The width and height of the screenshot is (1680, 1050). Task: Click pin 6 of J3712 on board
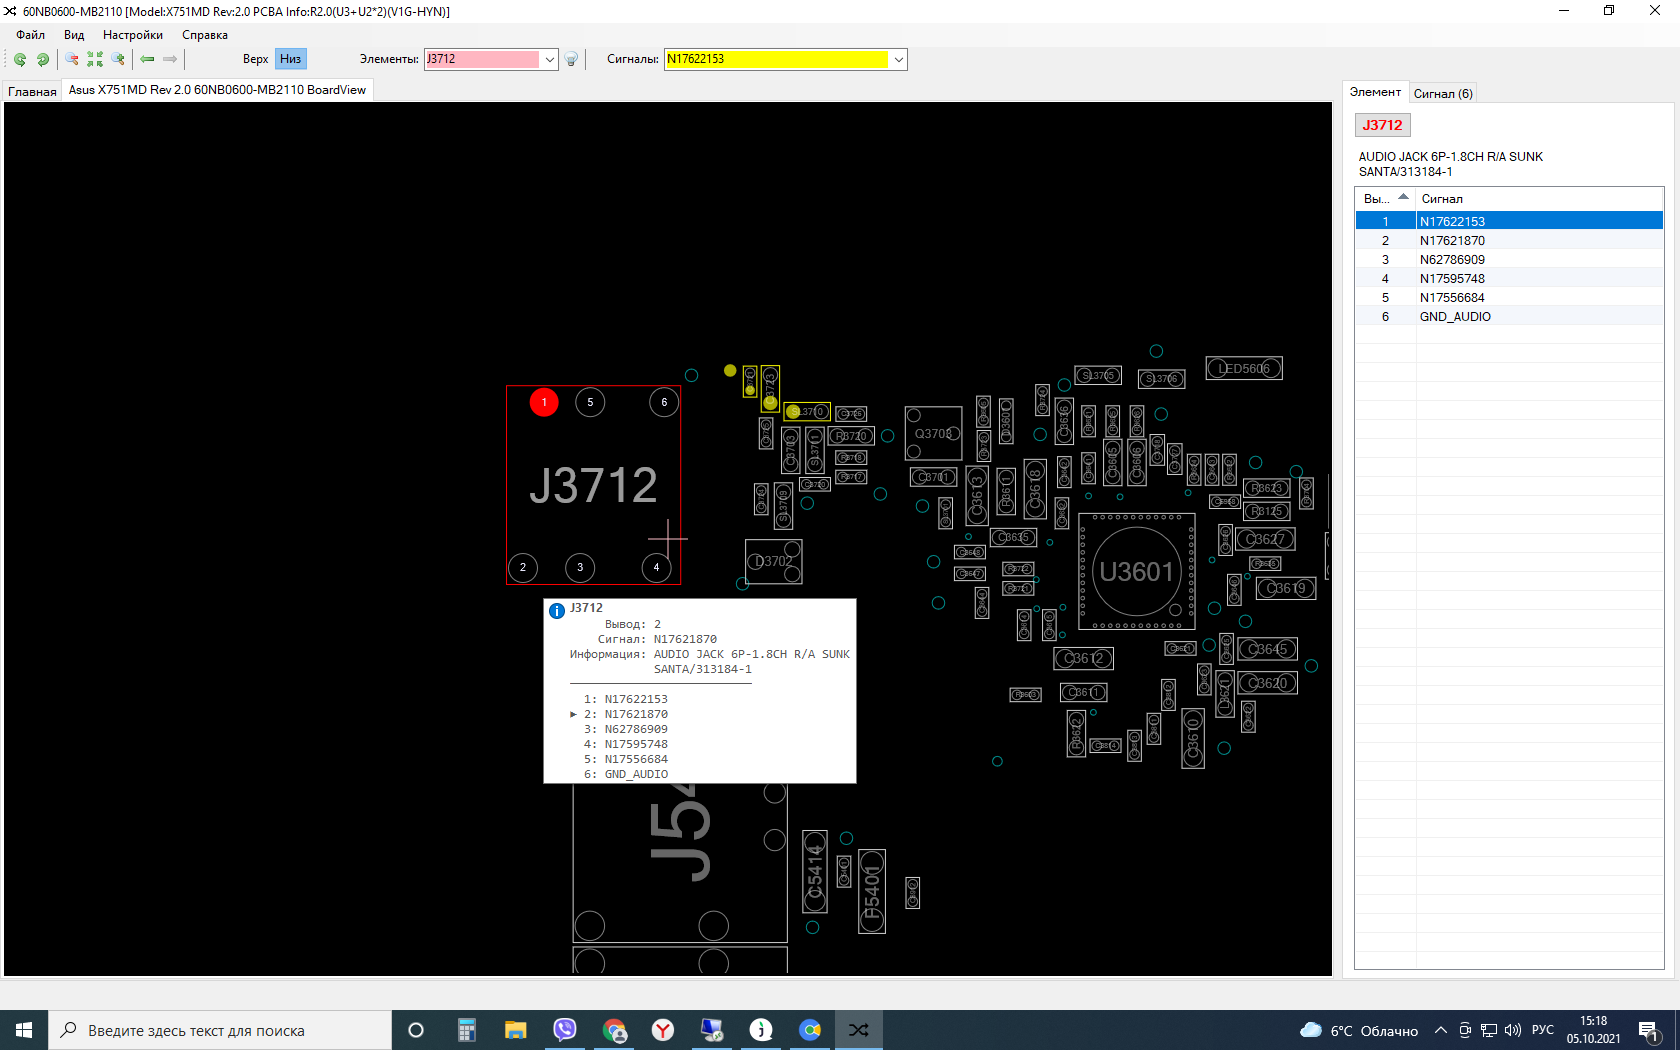(664, 402)
